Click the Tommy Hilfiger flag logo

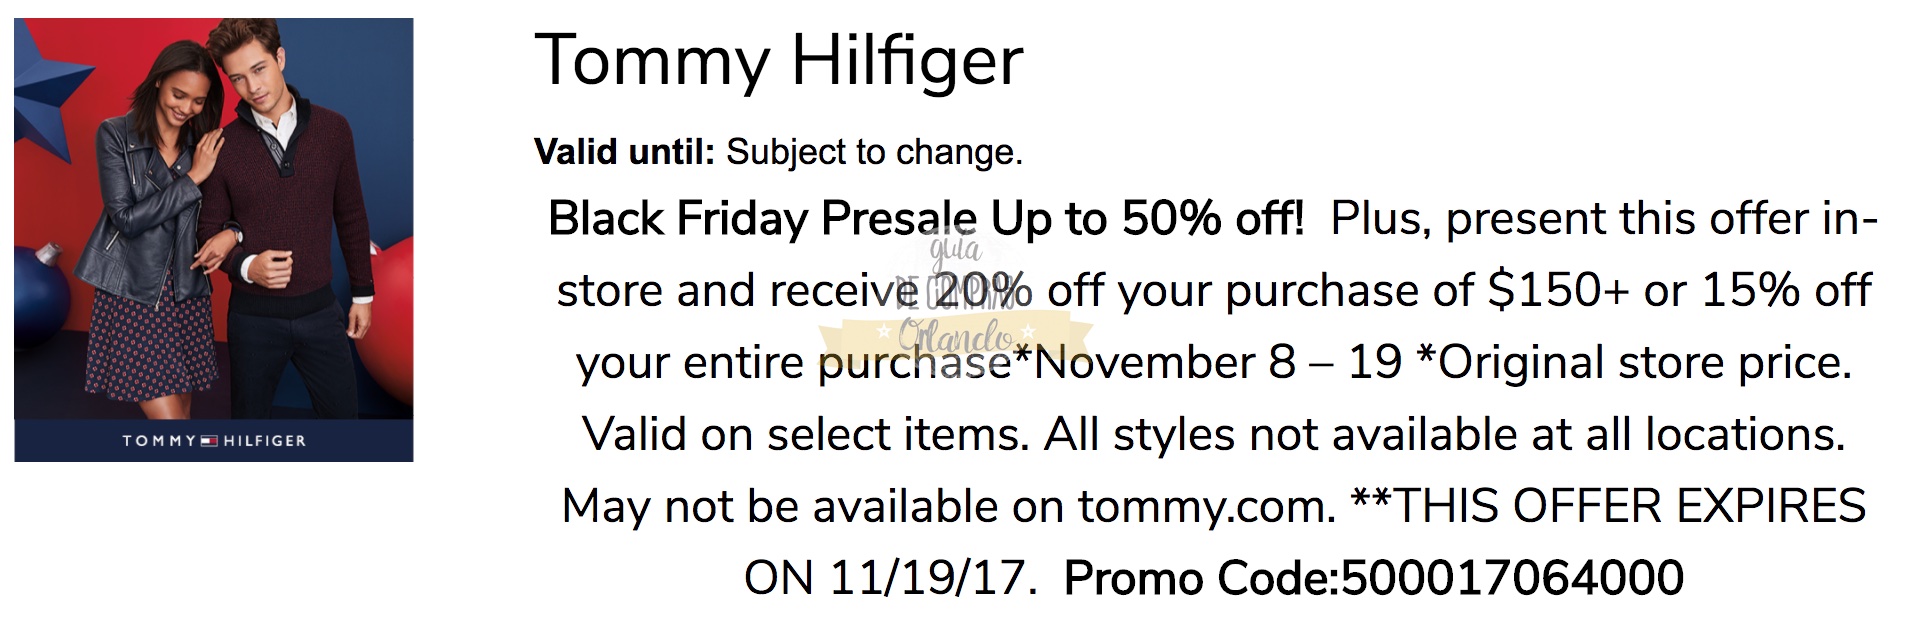pyautogui.click(x=209, y=441)
